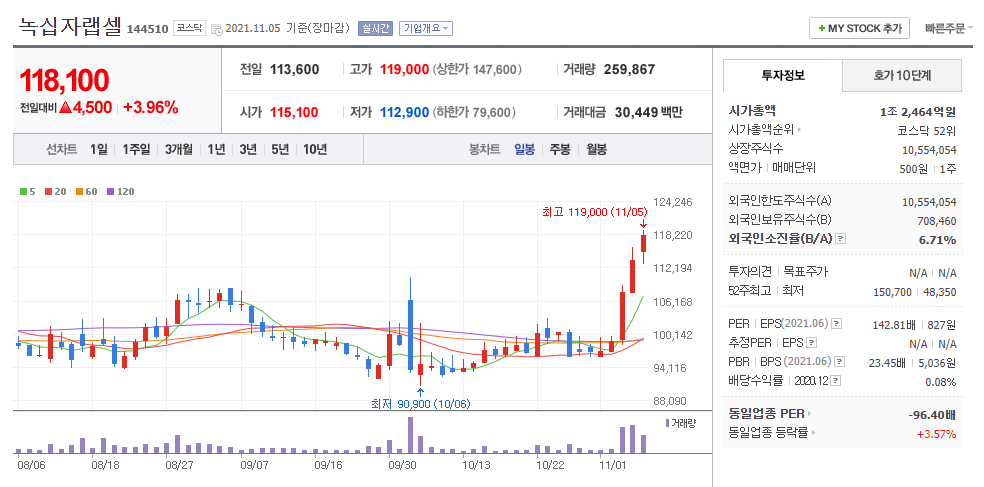
Task: Click the +3.96% change percentage
Action: (x=151, y=107)
